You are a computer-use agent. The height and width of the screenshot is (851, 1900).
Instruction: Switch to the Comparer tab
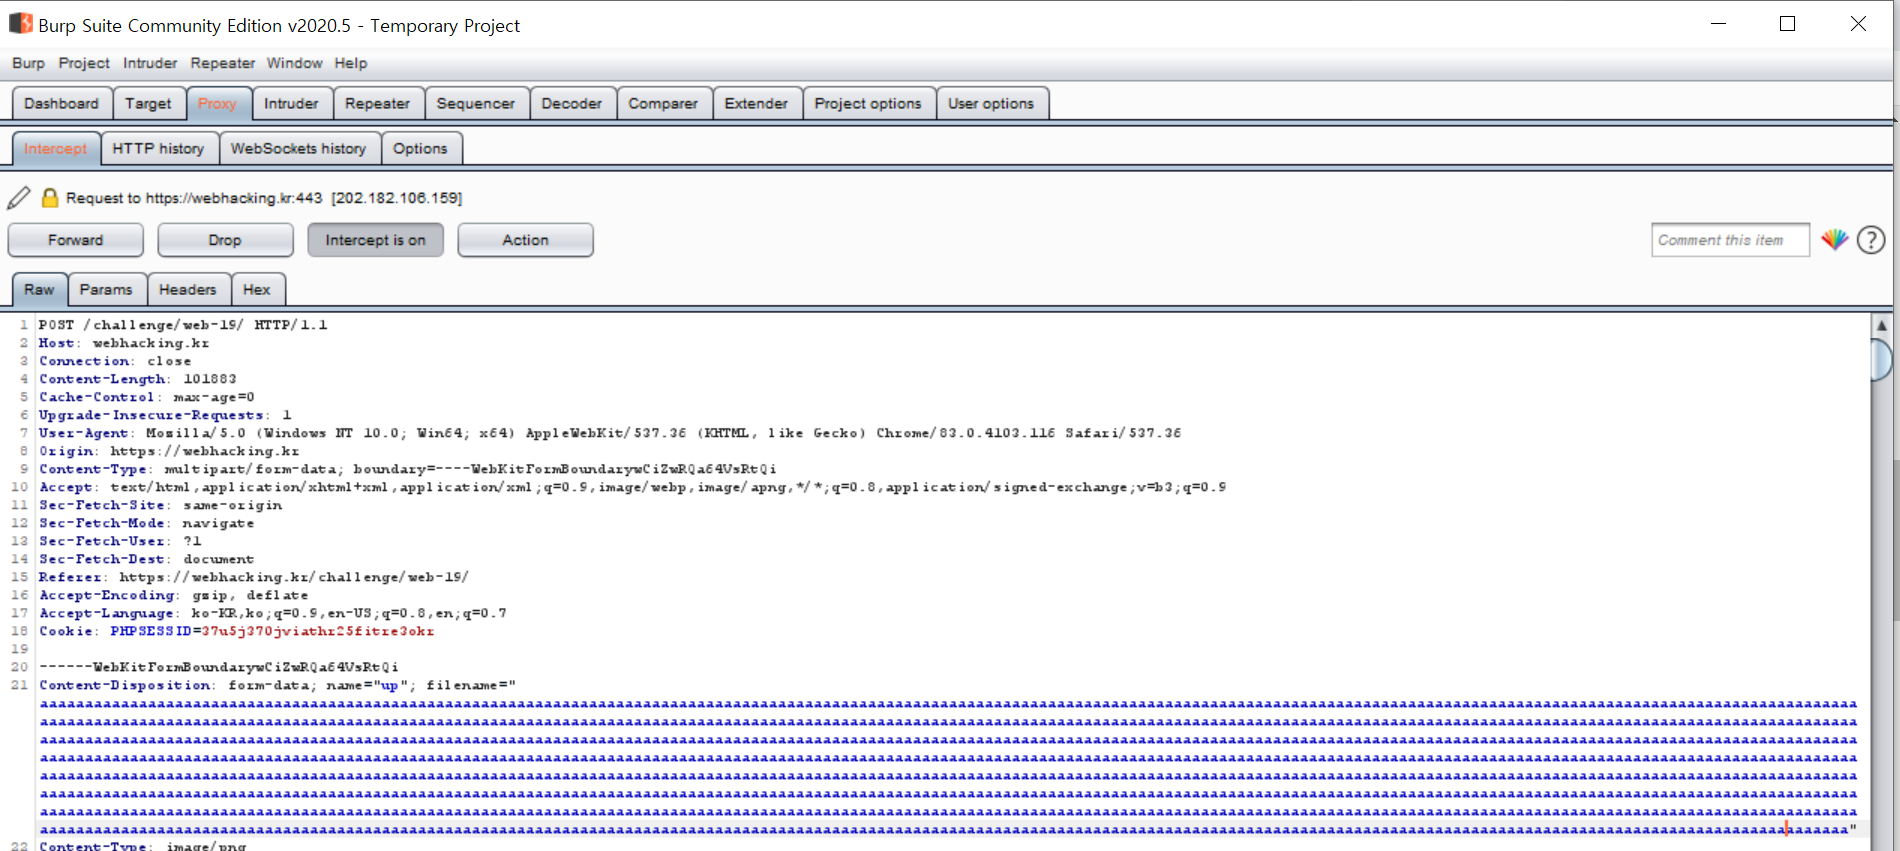tap(663, 103)
